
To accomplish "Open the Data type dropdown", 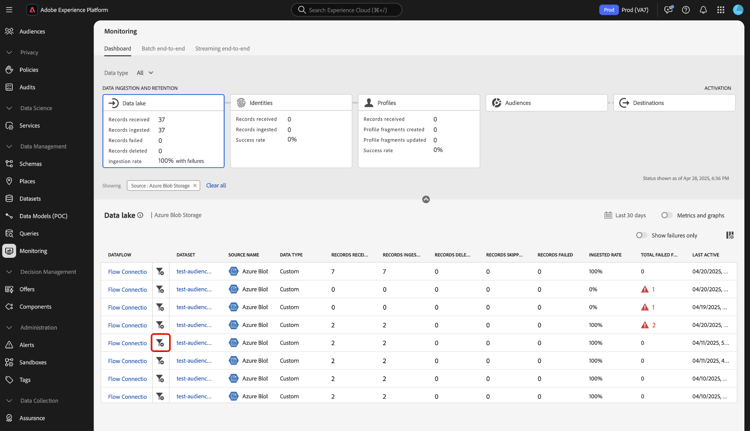I will (145, 73).
